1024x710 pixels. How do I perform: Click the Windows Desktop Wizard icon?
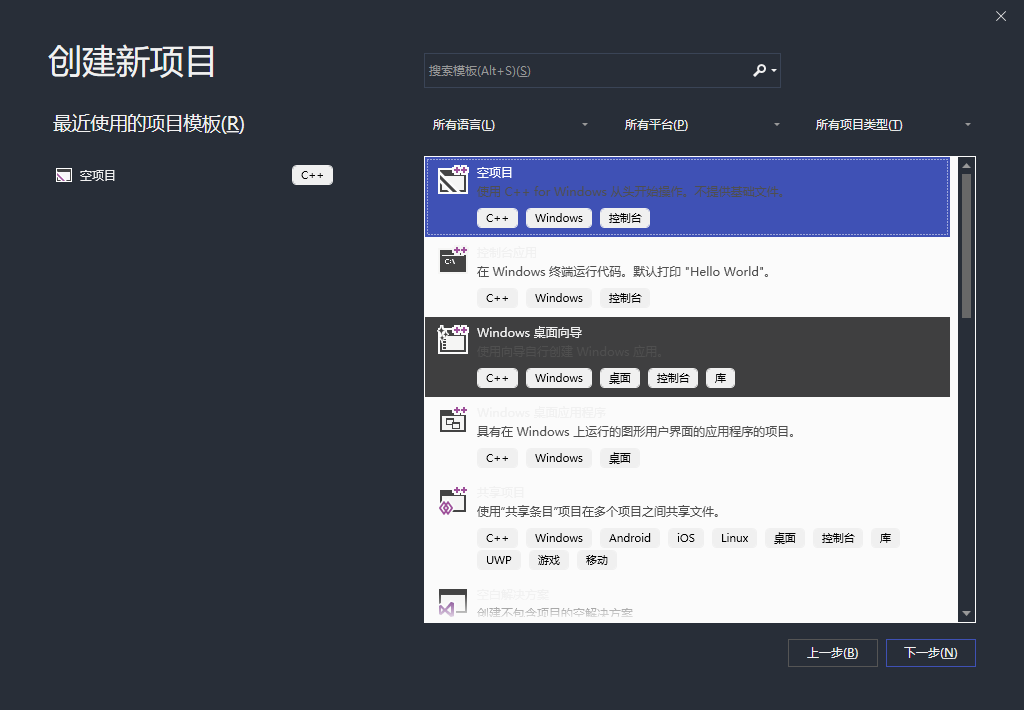coord(453,340)
